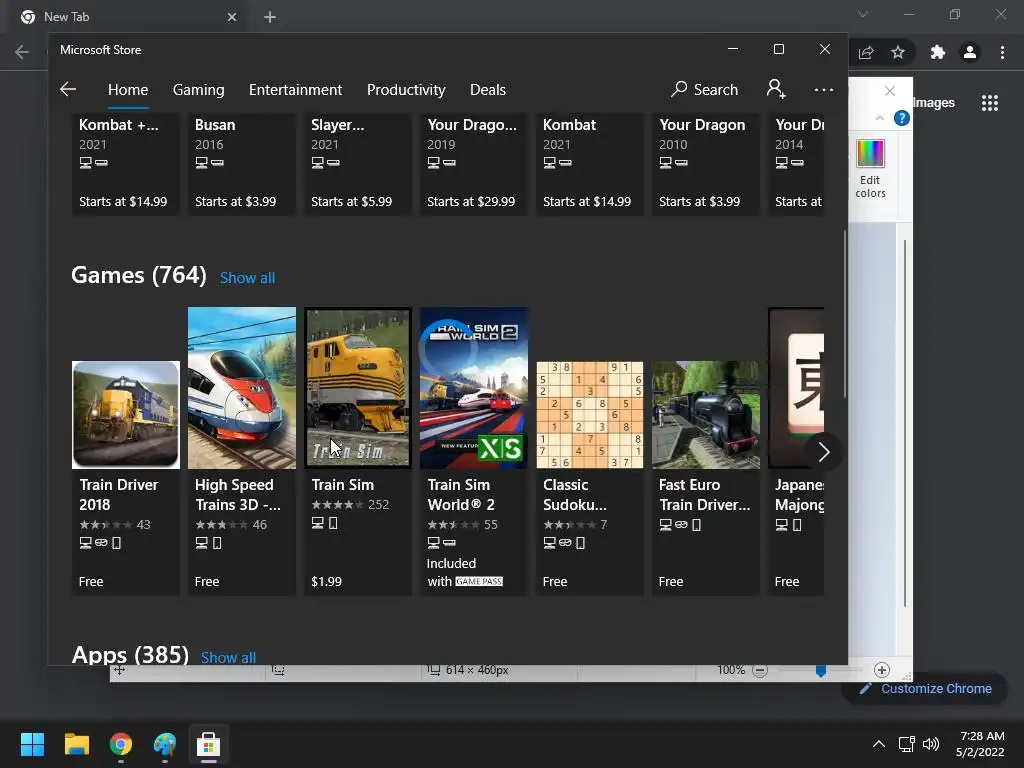1024x768 pixels.
Task: Open Train Sim World 2 thumbnail
Action: (x=474, y=388)
